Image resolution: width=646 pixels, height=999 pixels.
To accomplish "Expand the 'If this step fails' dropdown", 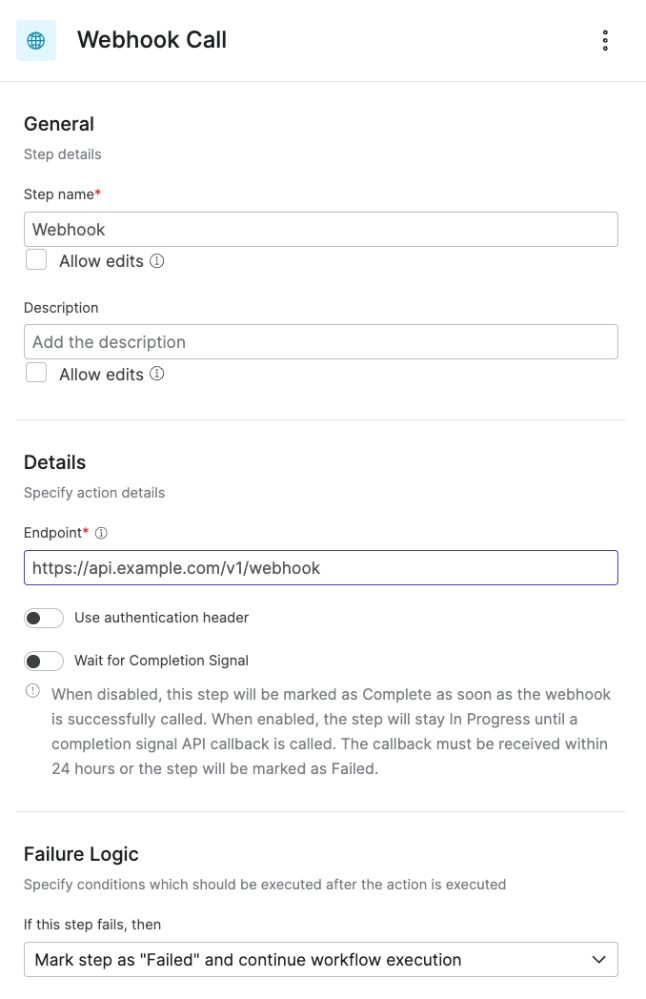I will coord(321,959).
